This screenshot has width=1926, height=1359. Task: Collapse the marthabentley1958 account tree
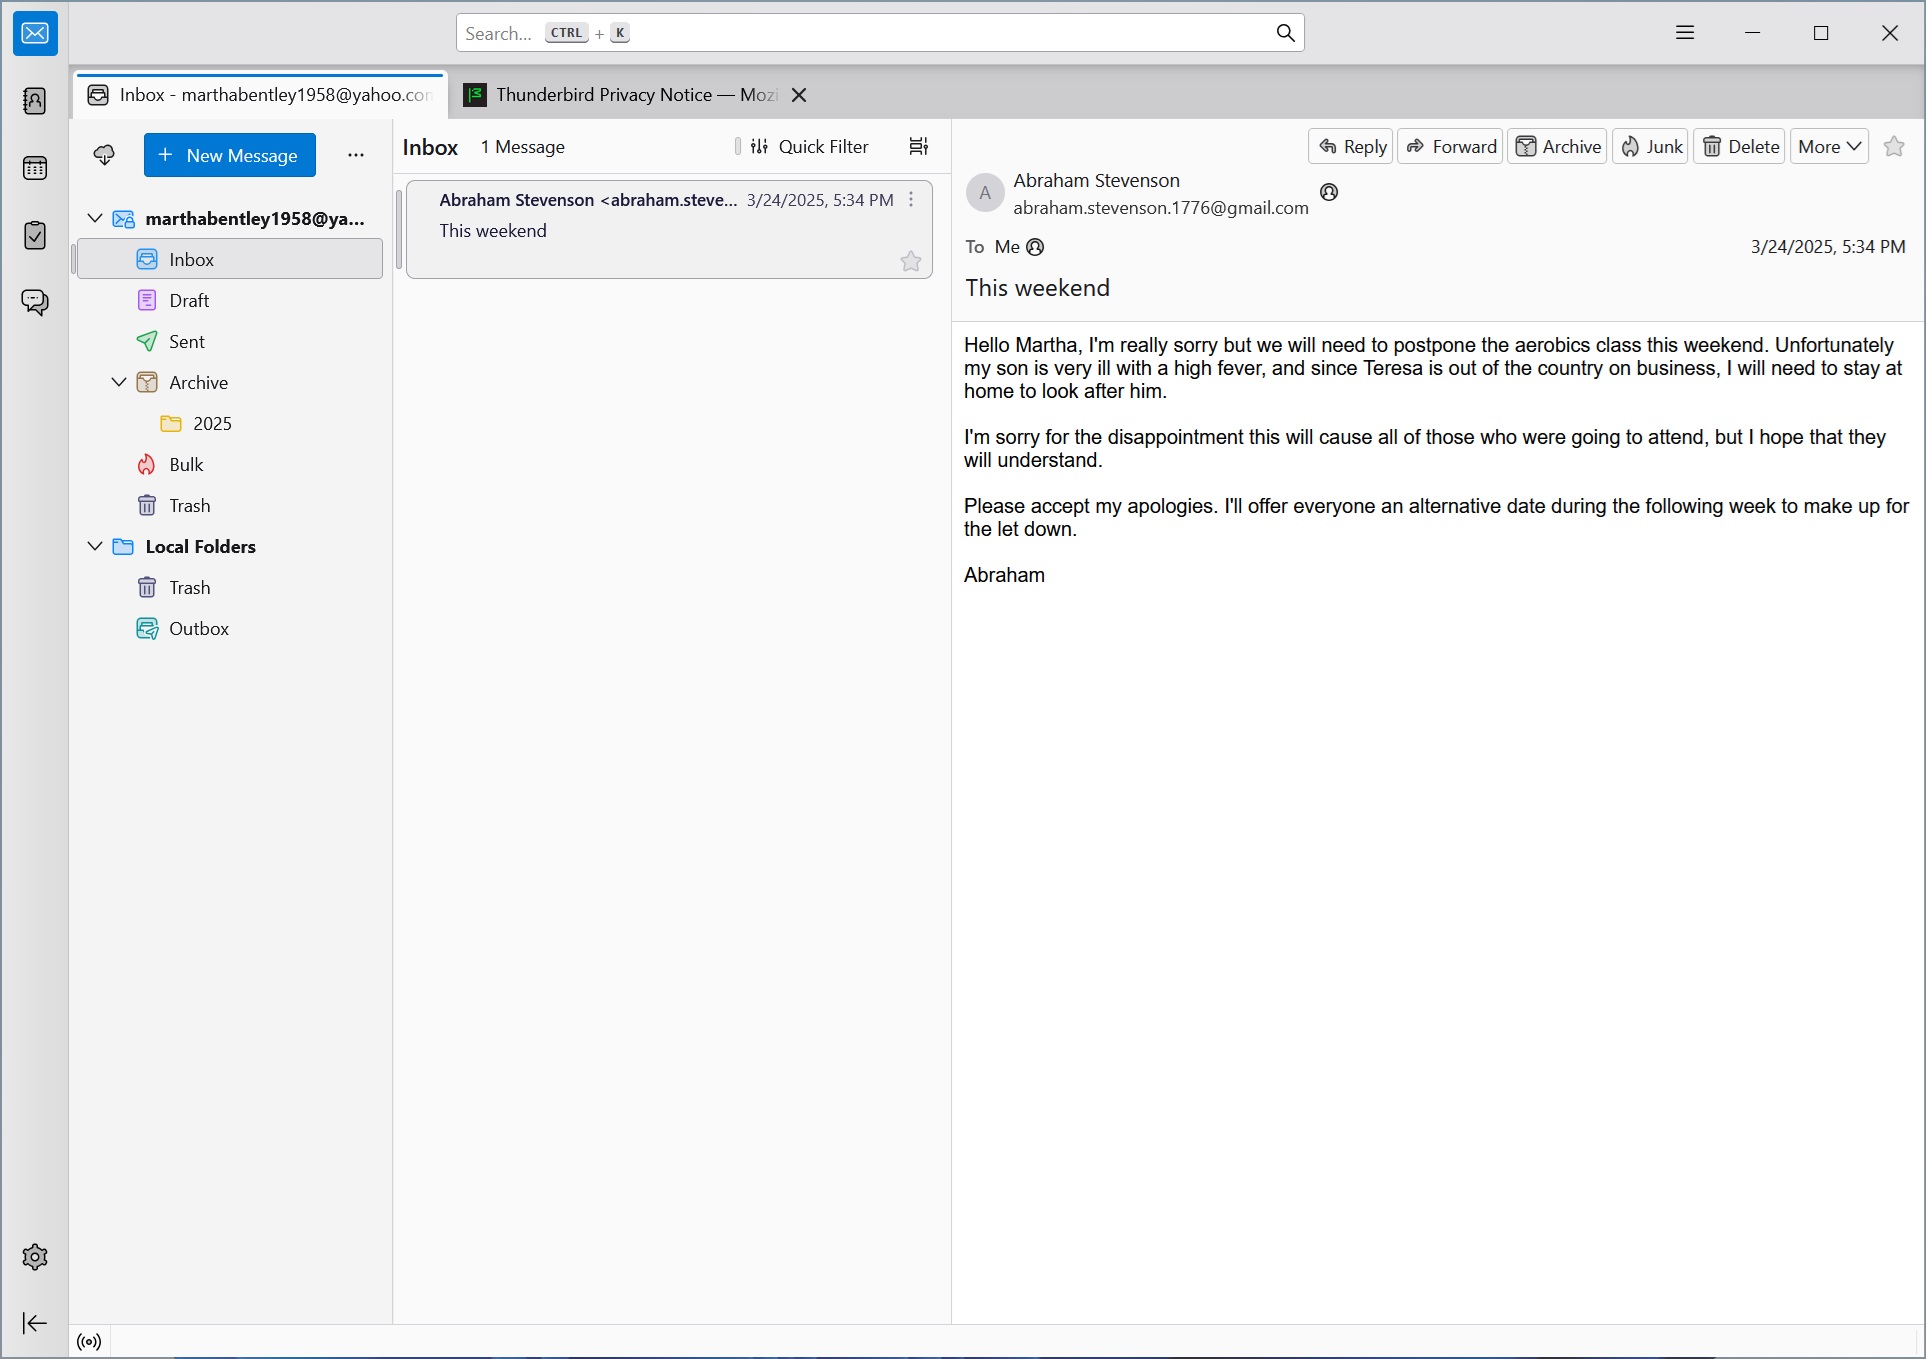click(95, 218)
